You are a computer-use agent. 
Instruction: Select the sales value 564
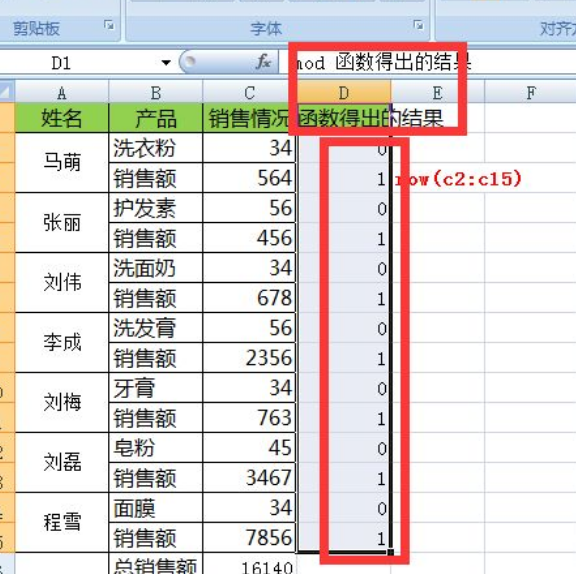[249, 178]
